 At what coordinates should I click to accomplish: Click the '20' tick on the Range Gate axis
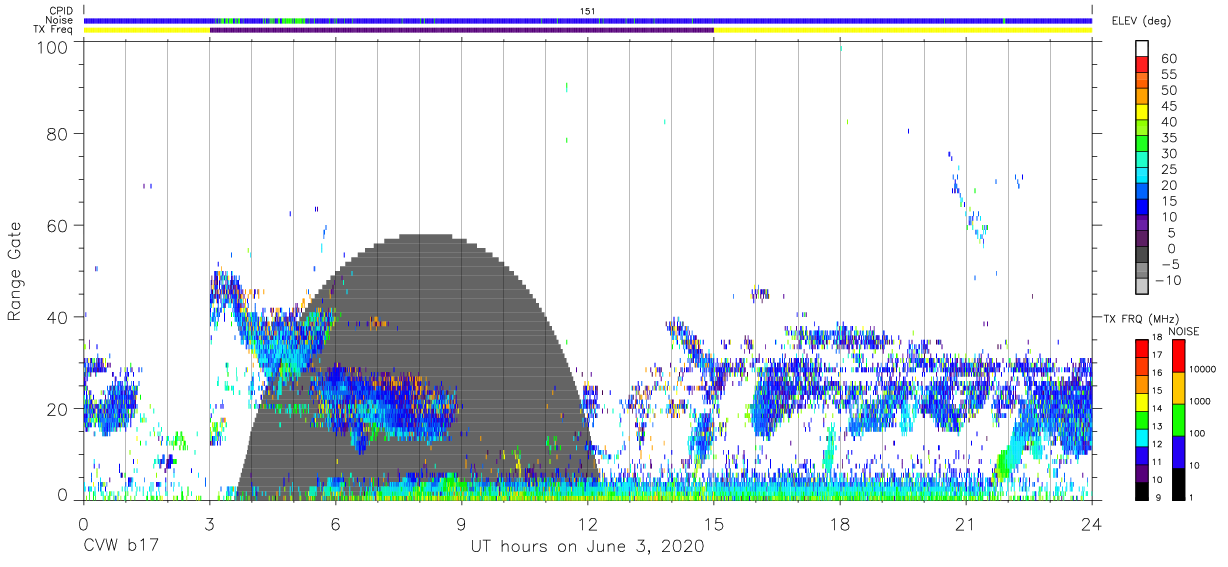click(59, 409)
